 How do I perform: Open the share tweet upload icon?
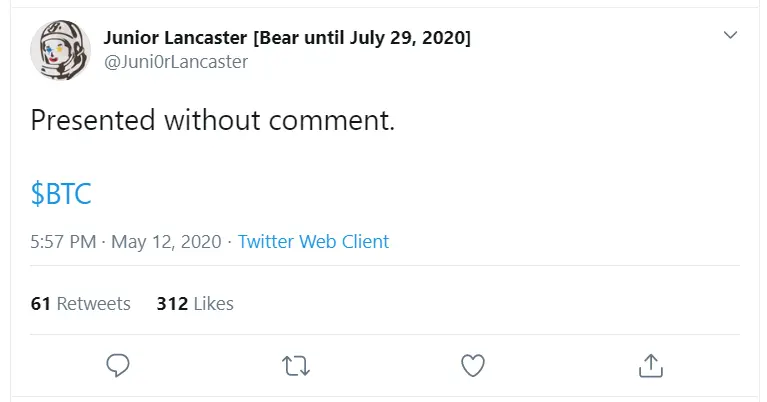click(651, 365)
